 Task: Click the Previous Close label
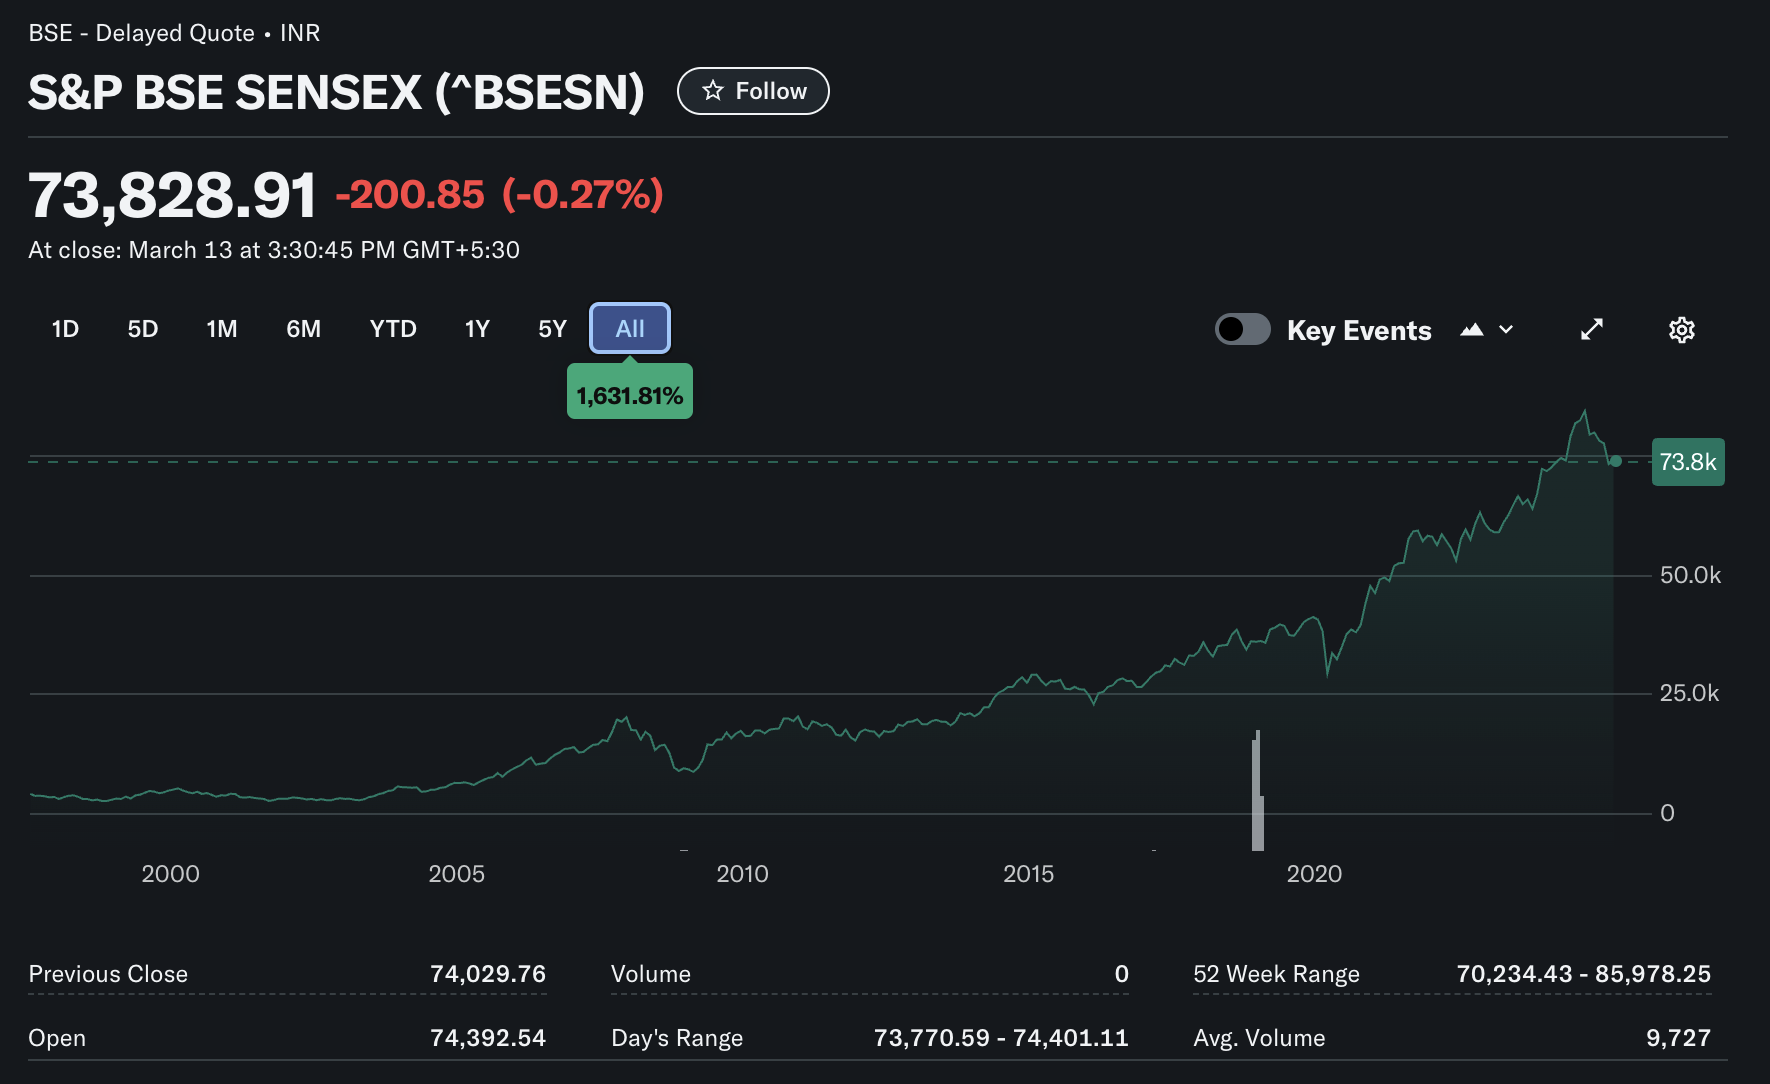108,974
